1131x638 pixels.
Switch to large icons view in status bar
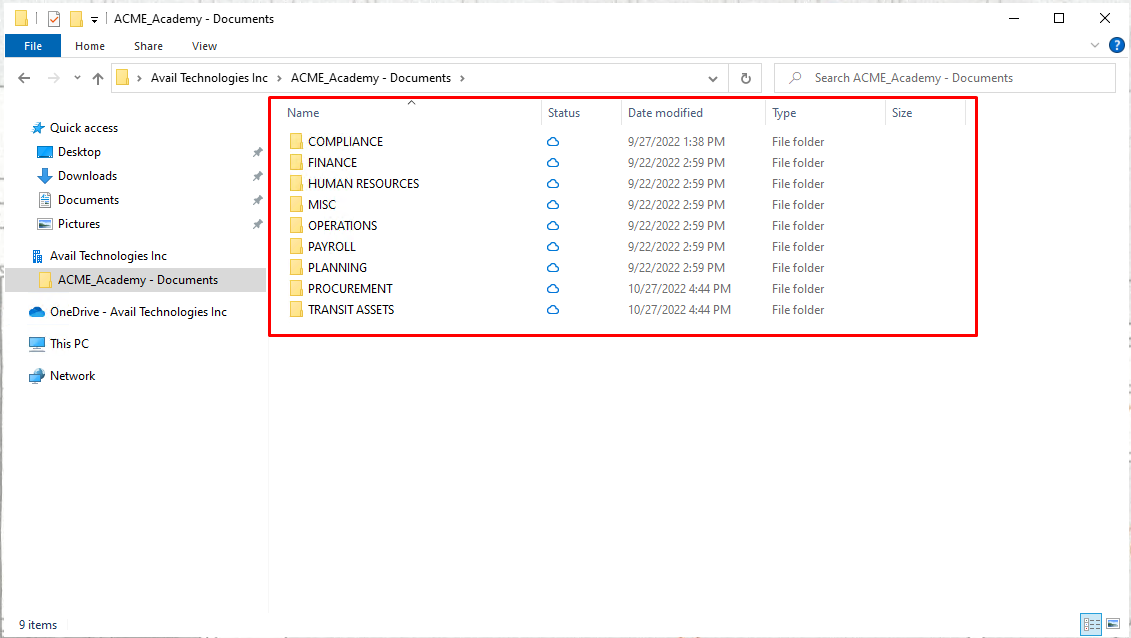tap(1112, 624)
